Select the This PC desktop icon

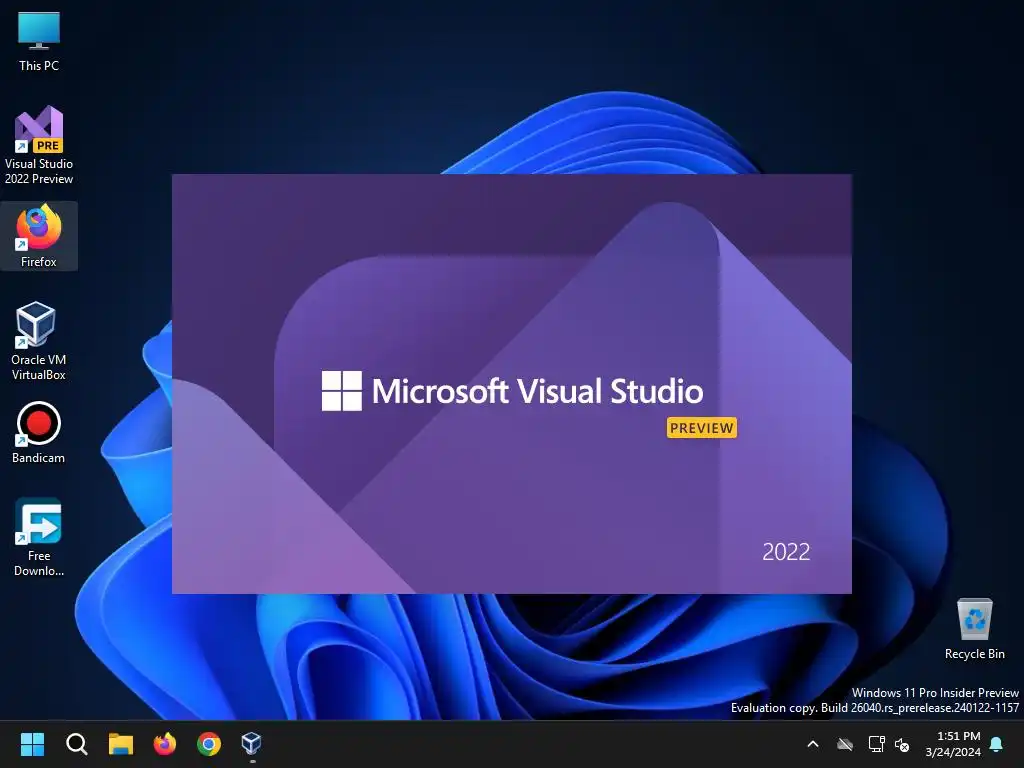pyautogui.click(x=39, y=40)
